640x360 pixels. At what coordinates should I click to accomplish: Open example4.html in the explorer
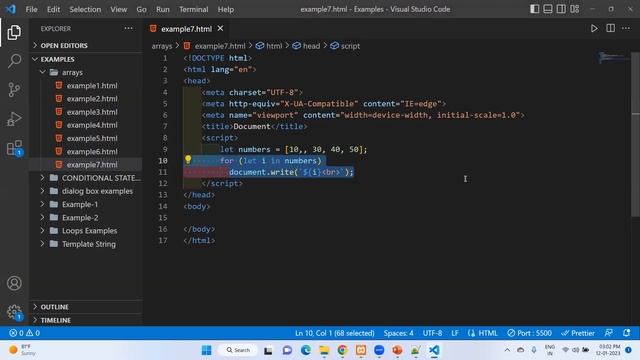click(x=86, y=125)
